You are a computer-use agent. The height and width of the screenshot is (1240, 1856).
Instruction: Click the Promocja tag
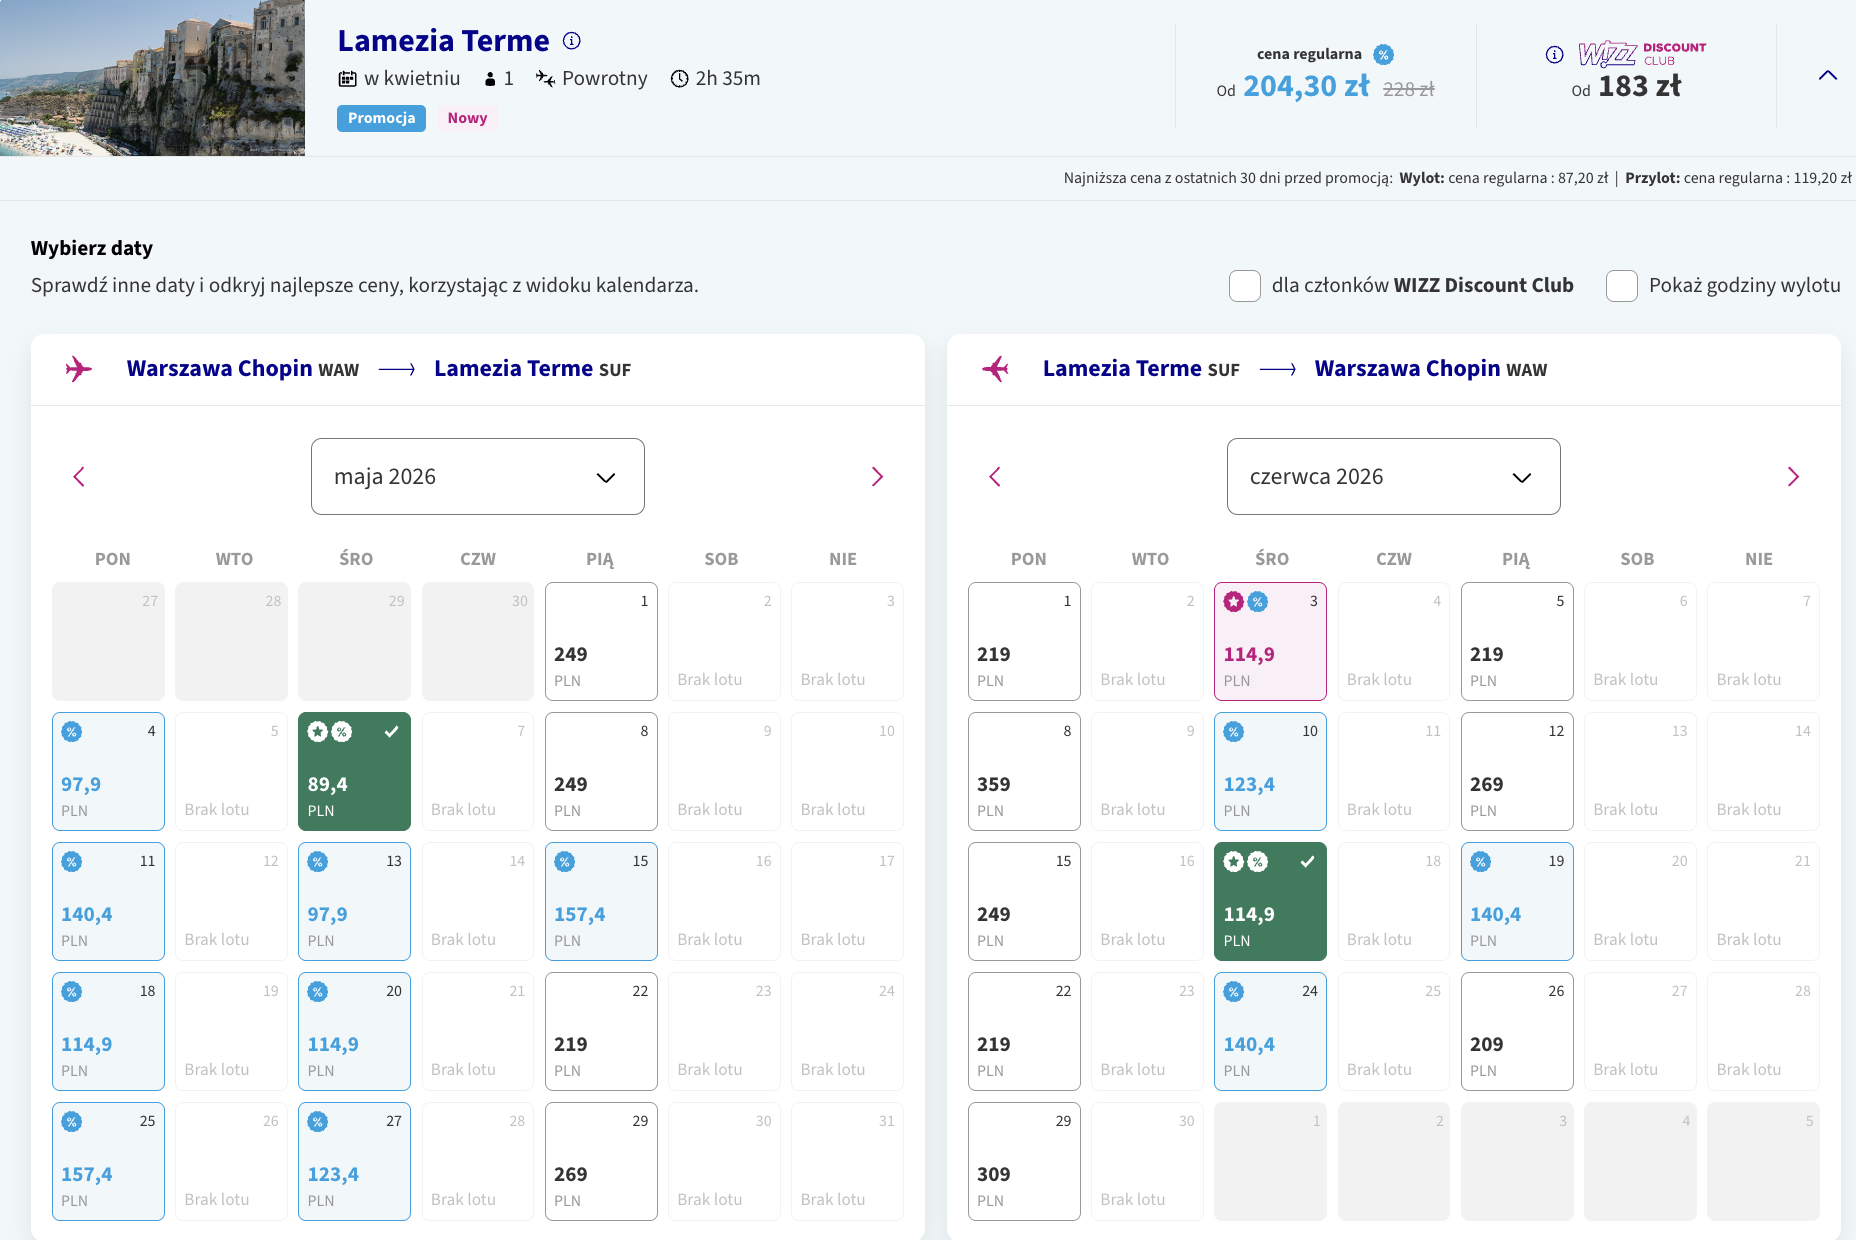click(381, 118)
